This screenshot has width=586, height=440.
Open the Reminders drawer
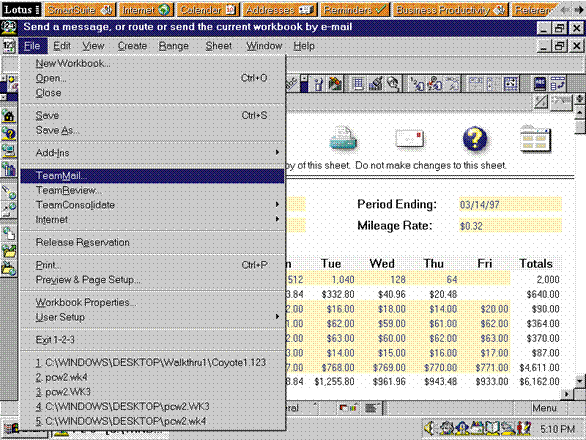coord(355,10)
